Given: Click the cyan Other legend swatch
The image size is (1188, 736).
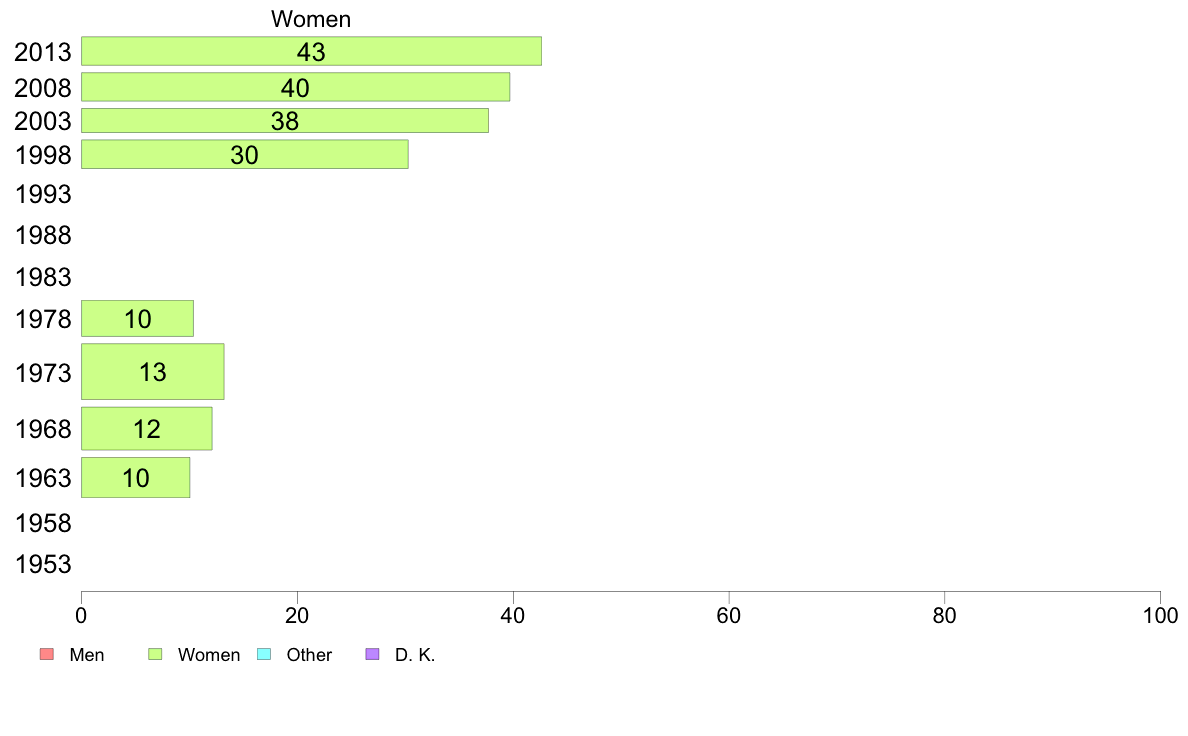Looking at the screenshot, I should click(x=264, y=654).
